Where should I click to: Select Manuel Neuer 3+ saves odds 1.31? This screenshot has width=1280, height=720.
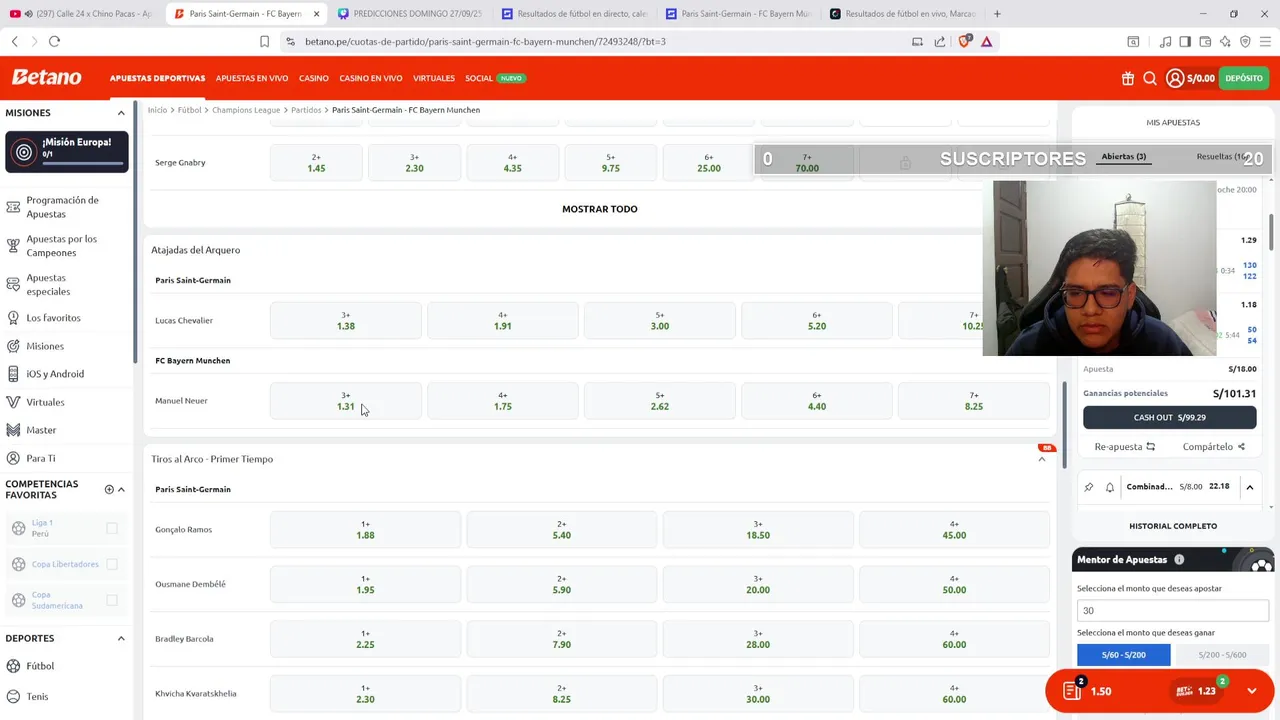346,401
